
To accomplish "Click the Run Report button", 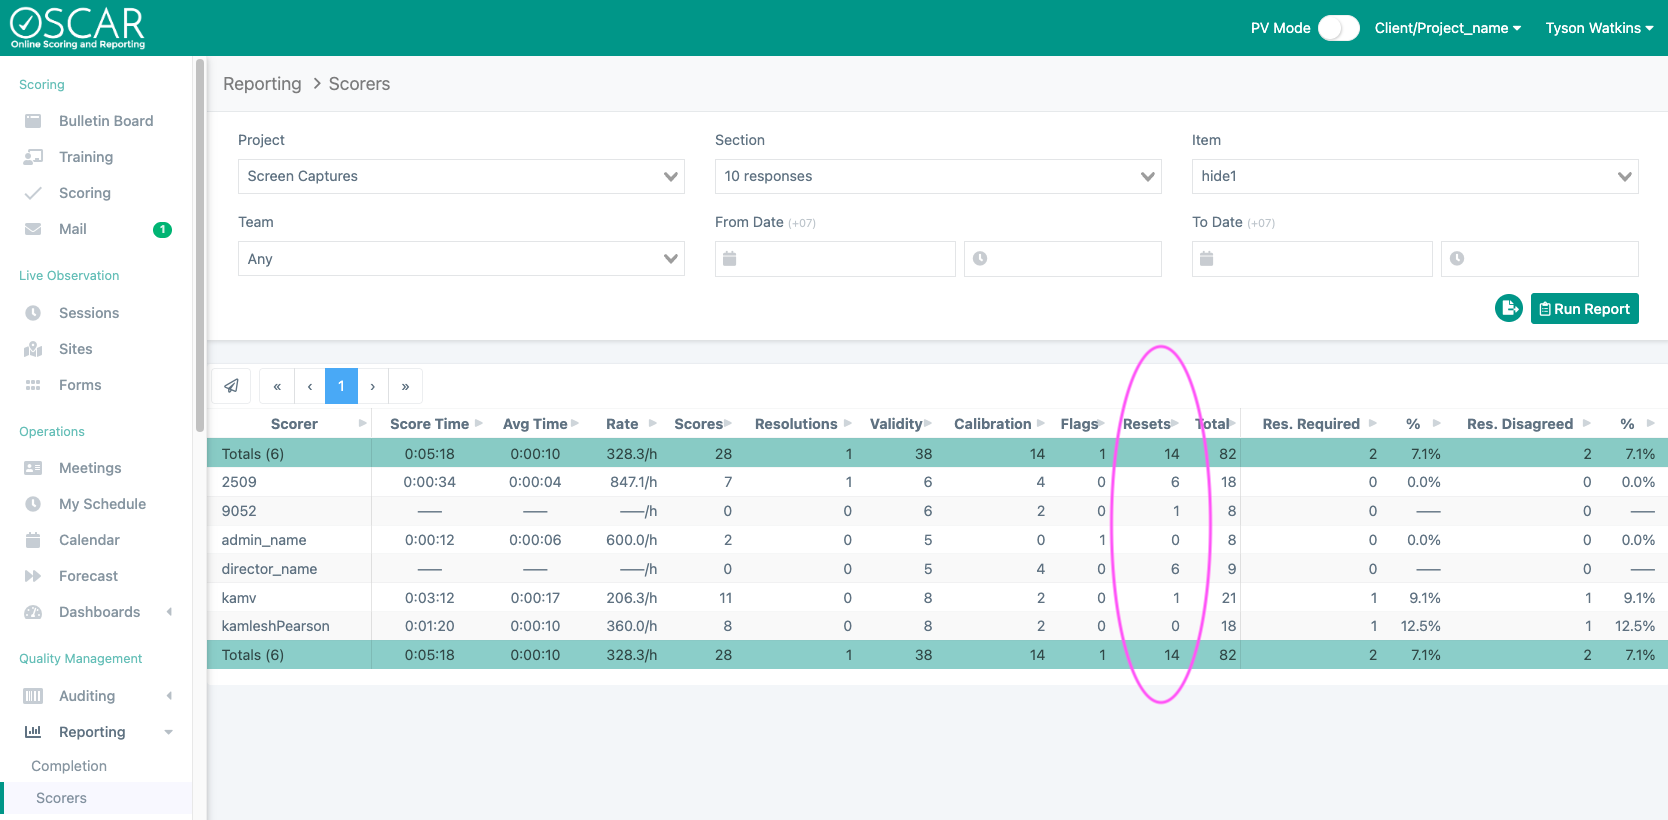I will point(1584,309).
